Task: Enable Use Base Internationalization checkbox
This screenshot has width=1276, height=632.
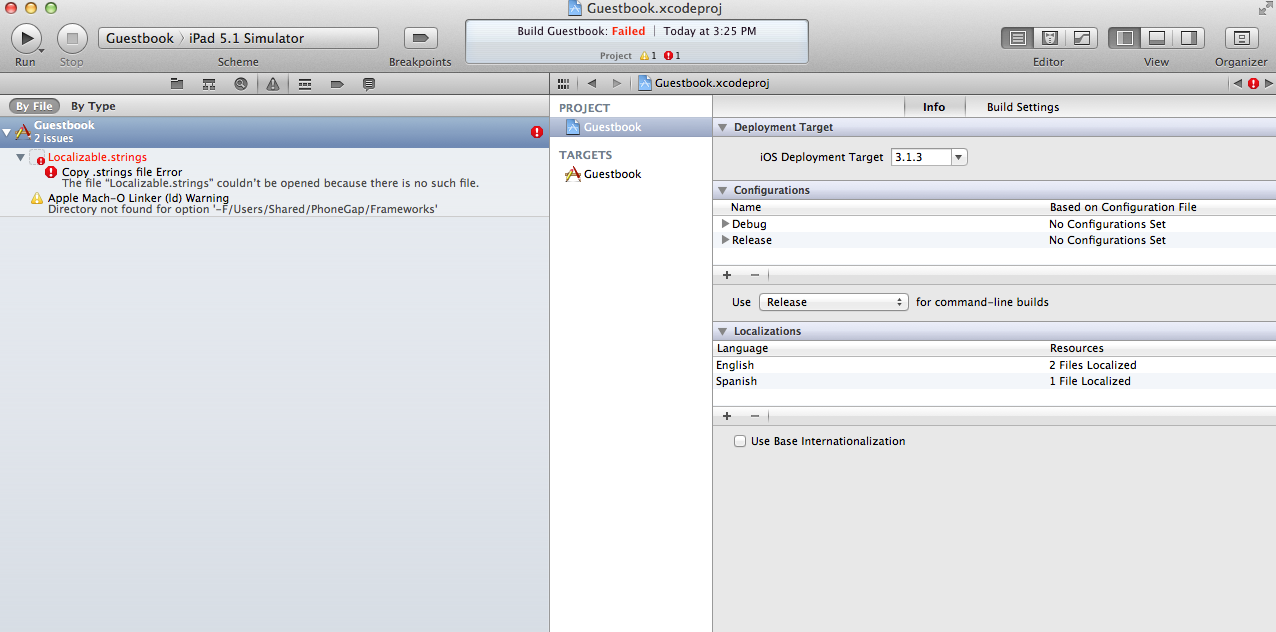Action: click(x=740, y=441)
